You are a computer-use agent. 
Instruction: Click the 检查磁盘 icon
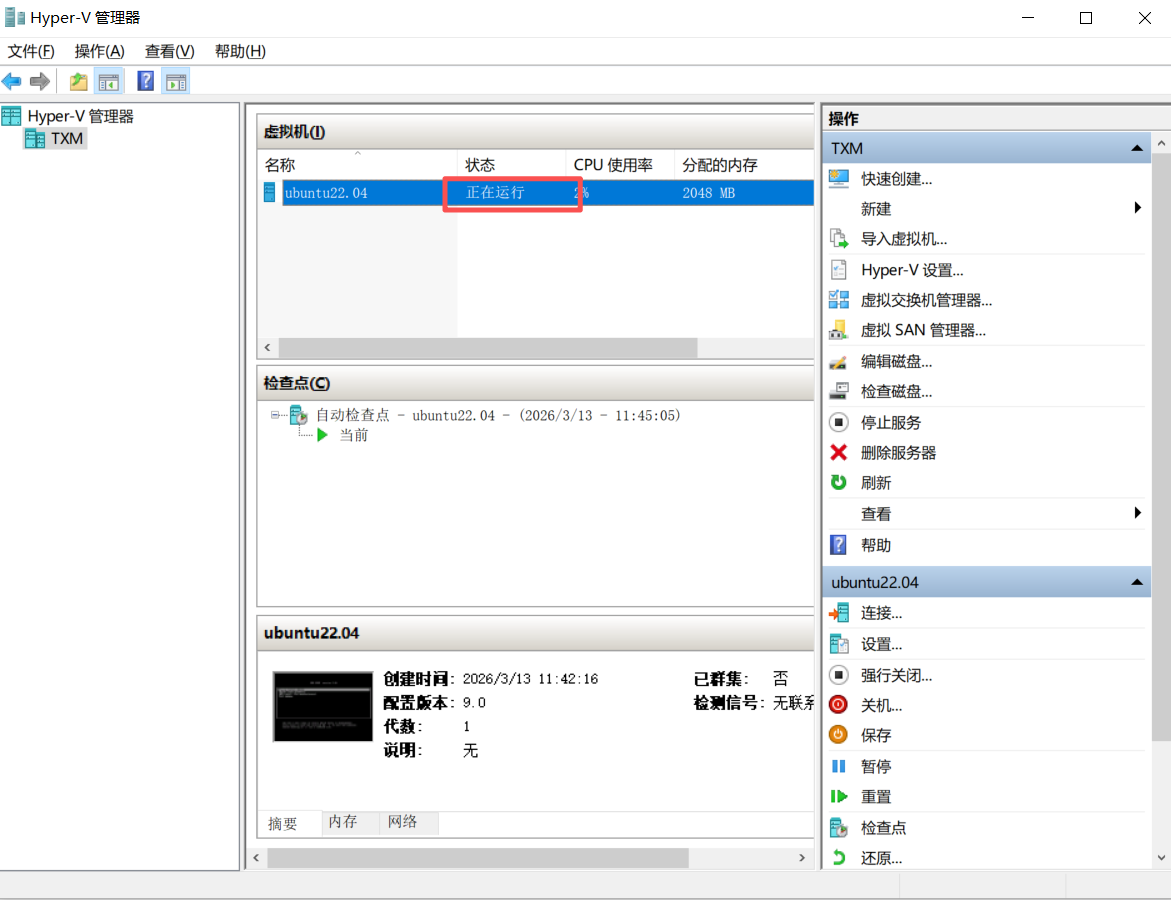coord(839,391)
